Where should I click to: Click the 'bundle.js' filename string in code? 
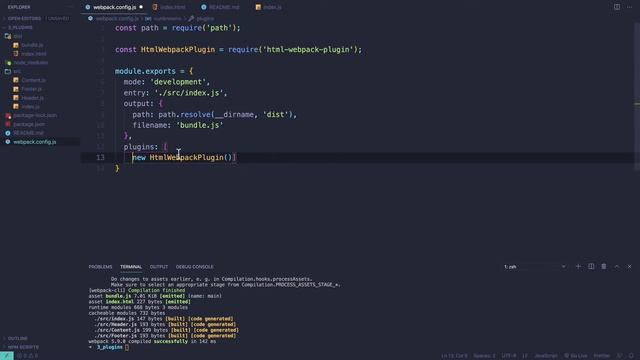pyautogui.click(x=200, y=125)
